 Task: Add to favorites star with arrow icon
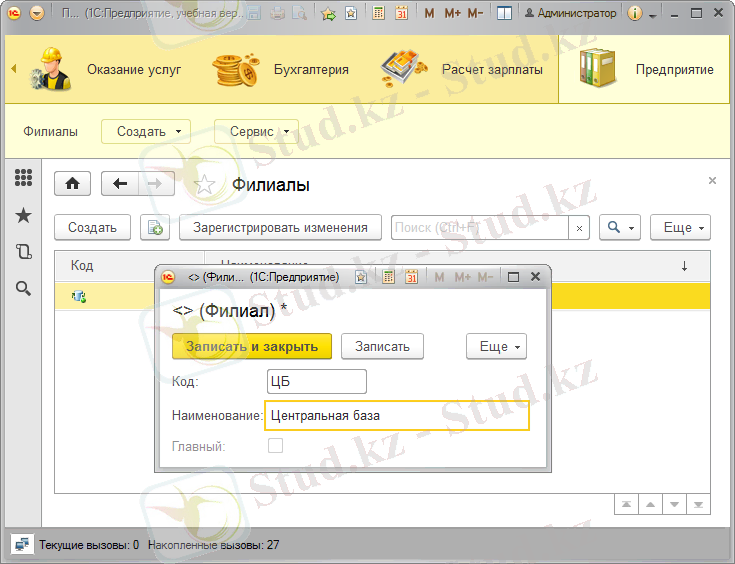tap(329, 14)
